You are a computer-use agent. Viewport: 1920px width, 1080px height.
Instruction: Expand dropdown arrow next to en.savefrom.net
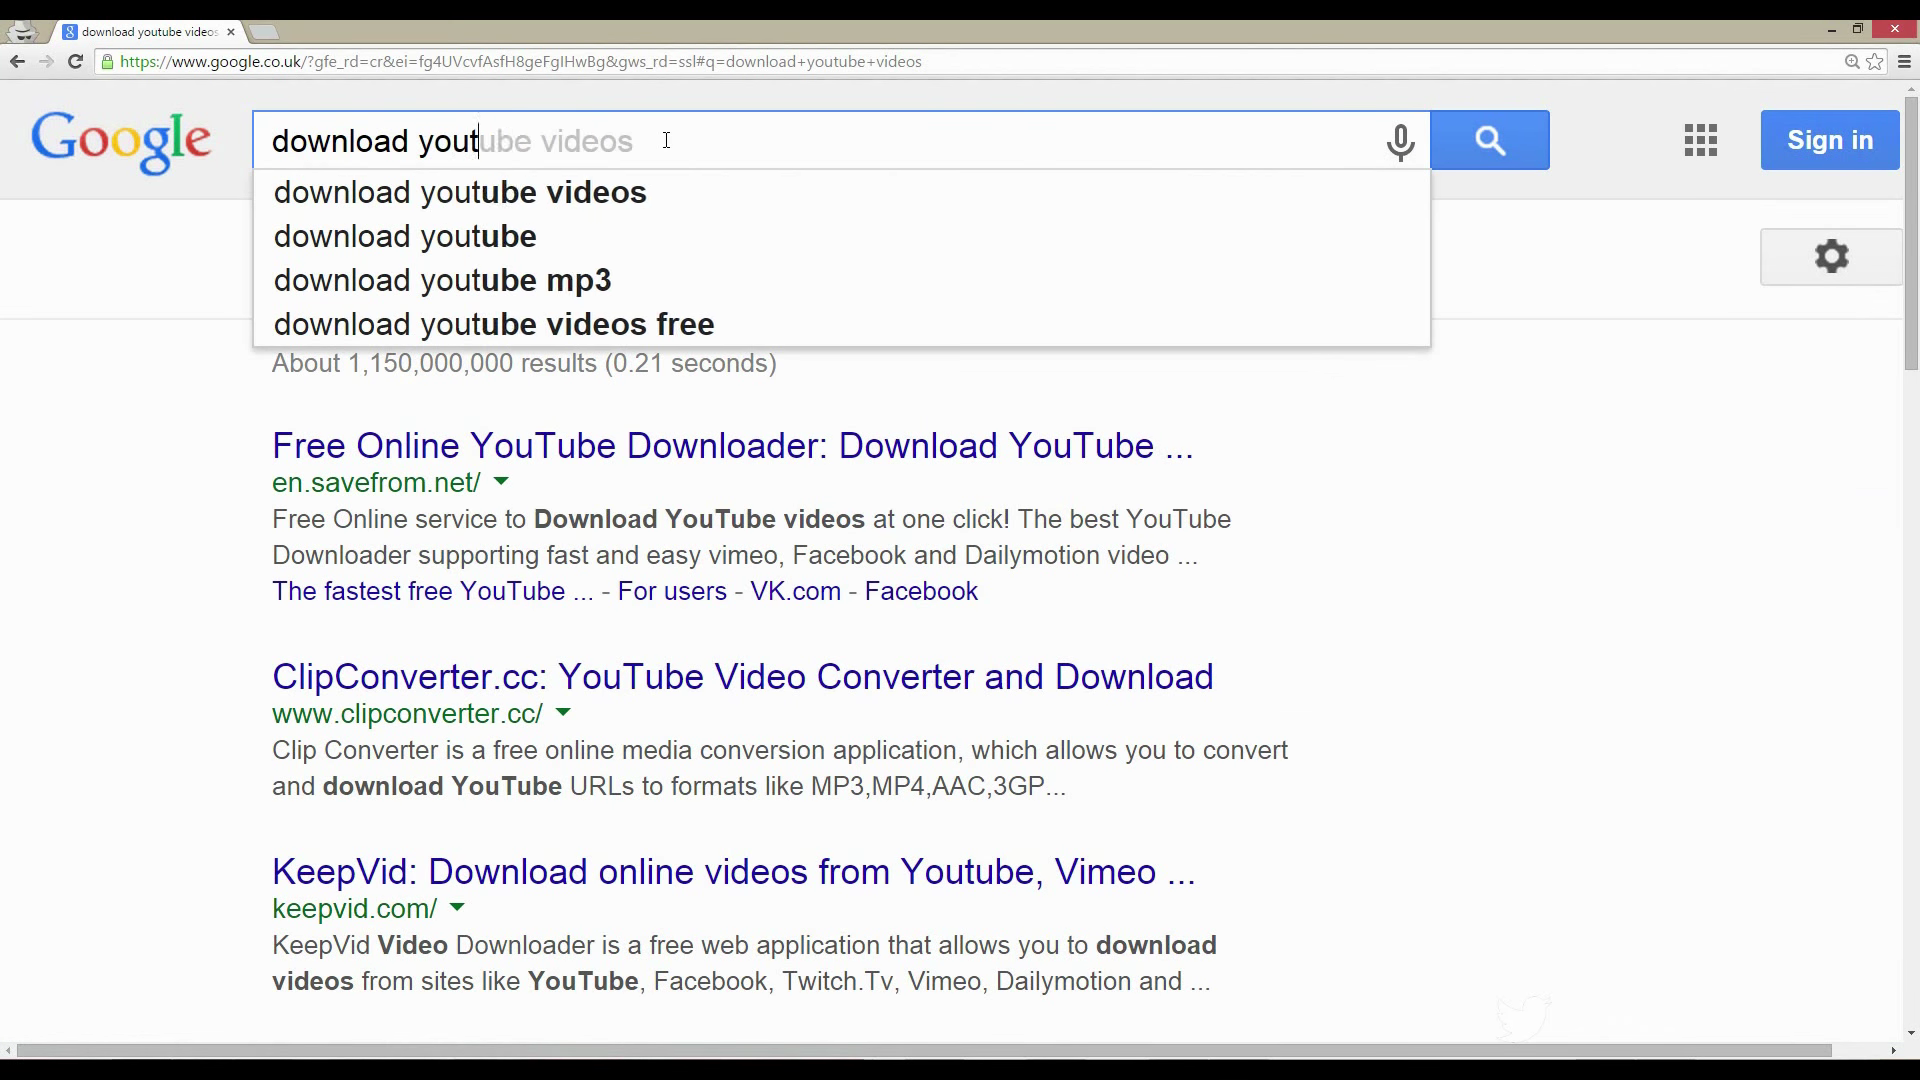[x=501, y=482]
